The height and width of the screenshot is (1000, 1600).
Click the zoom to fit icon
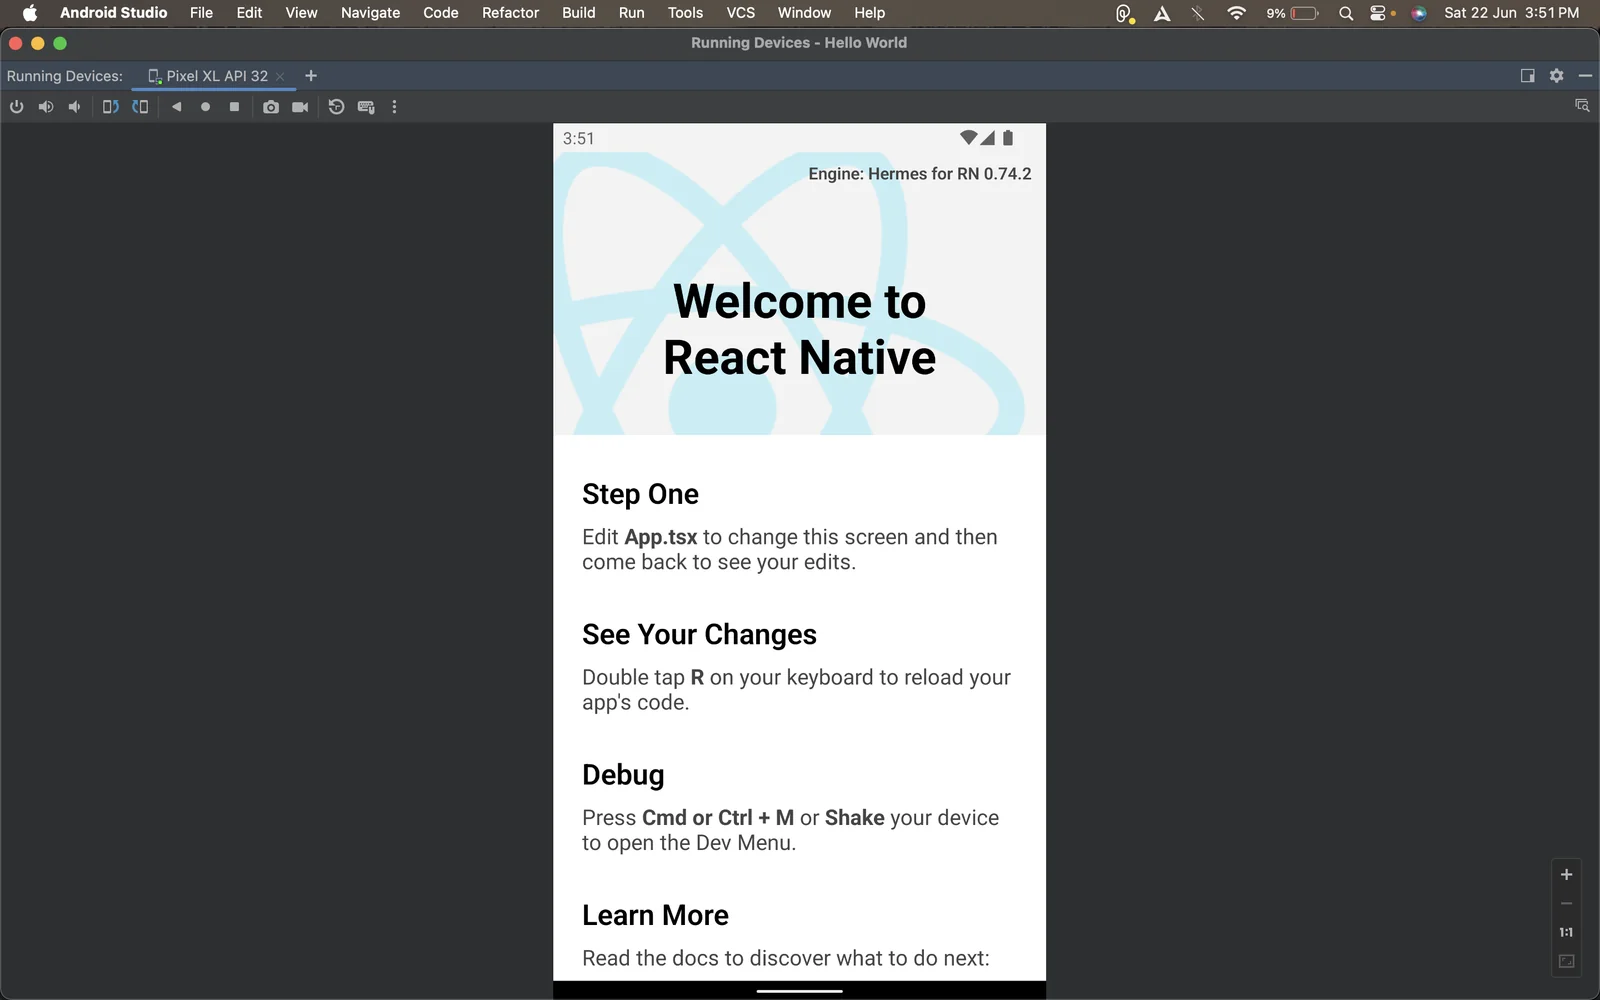click(1566, 961)
